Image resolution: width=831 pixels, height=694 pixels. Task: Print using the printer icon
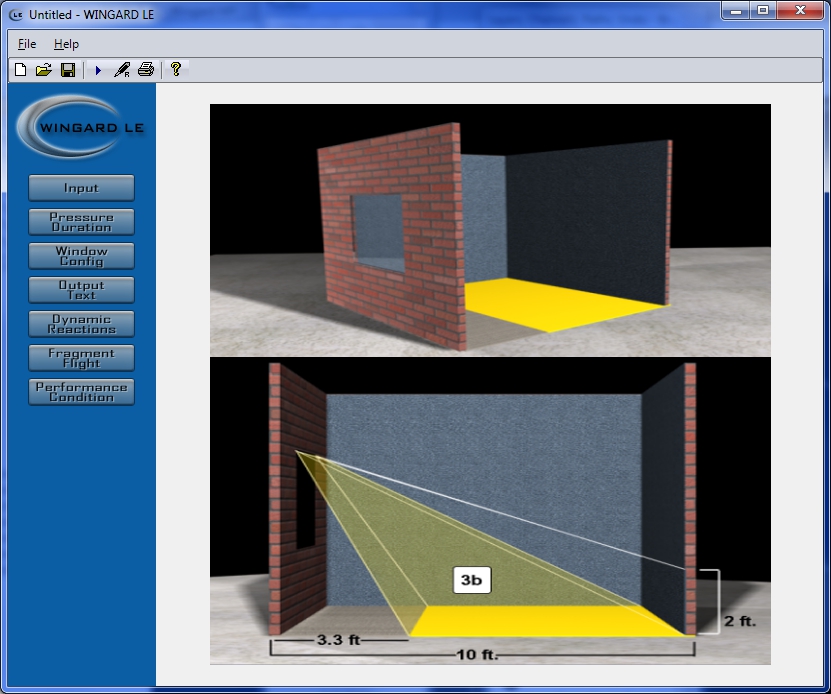tap(146, 70)
